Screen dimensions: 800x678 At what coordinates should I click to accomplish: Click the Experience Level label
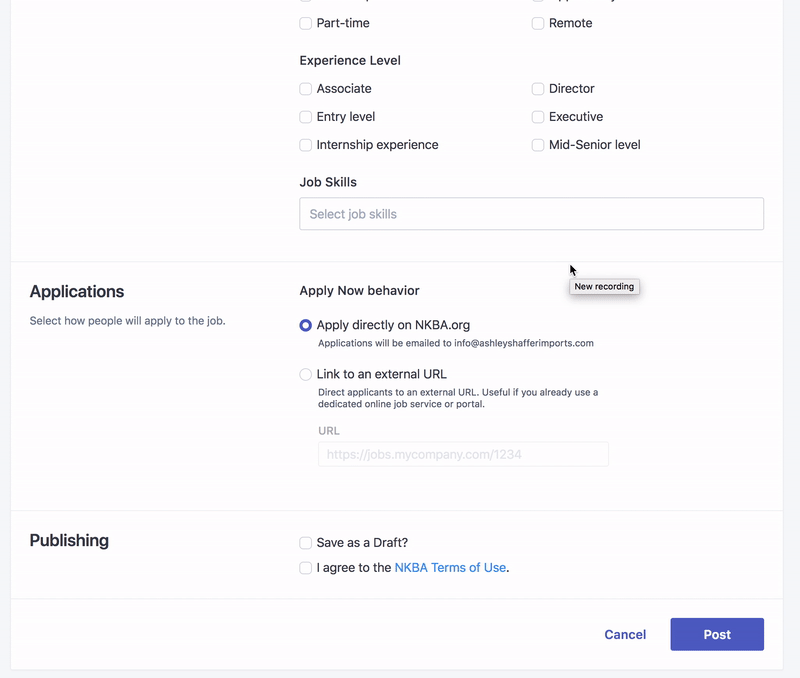point(350,61)
